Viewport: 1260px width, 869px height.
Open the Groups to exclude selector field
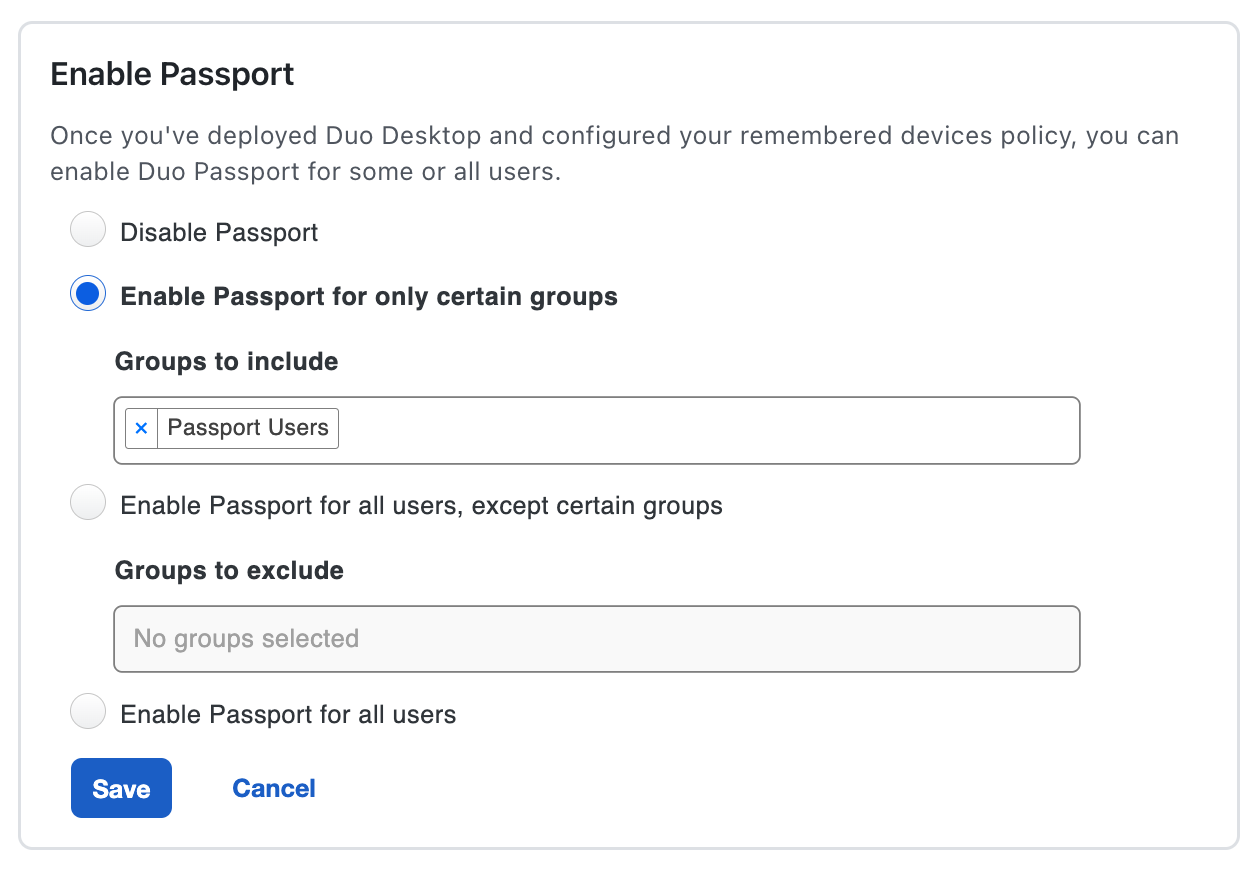click(x=700, y=638)
